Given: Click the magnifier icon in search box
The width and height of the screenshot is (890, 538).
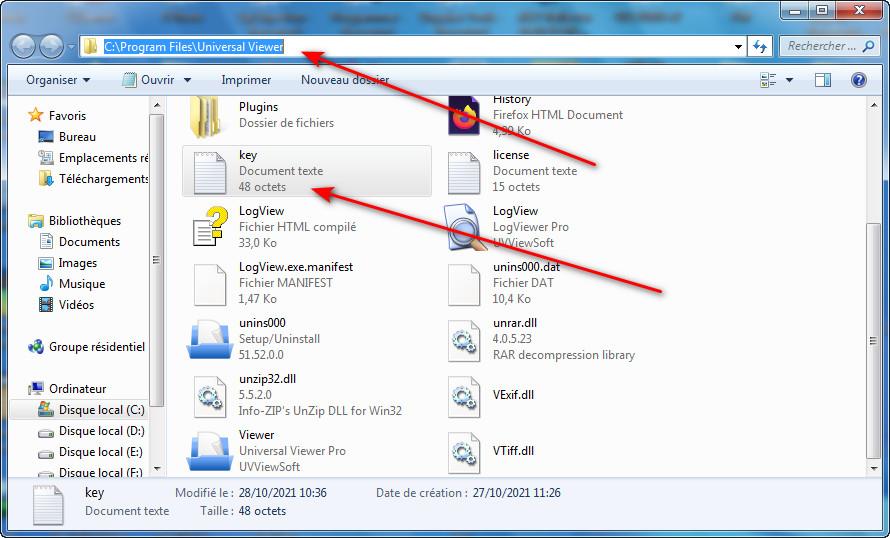Looking at the screenshot, I should tap(868, 47).
